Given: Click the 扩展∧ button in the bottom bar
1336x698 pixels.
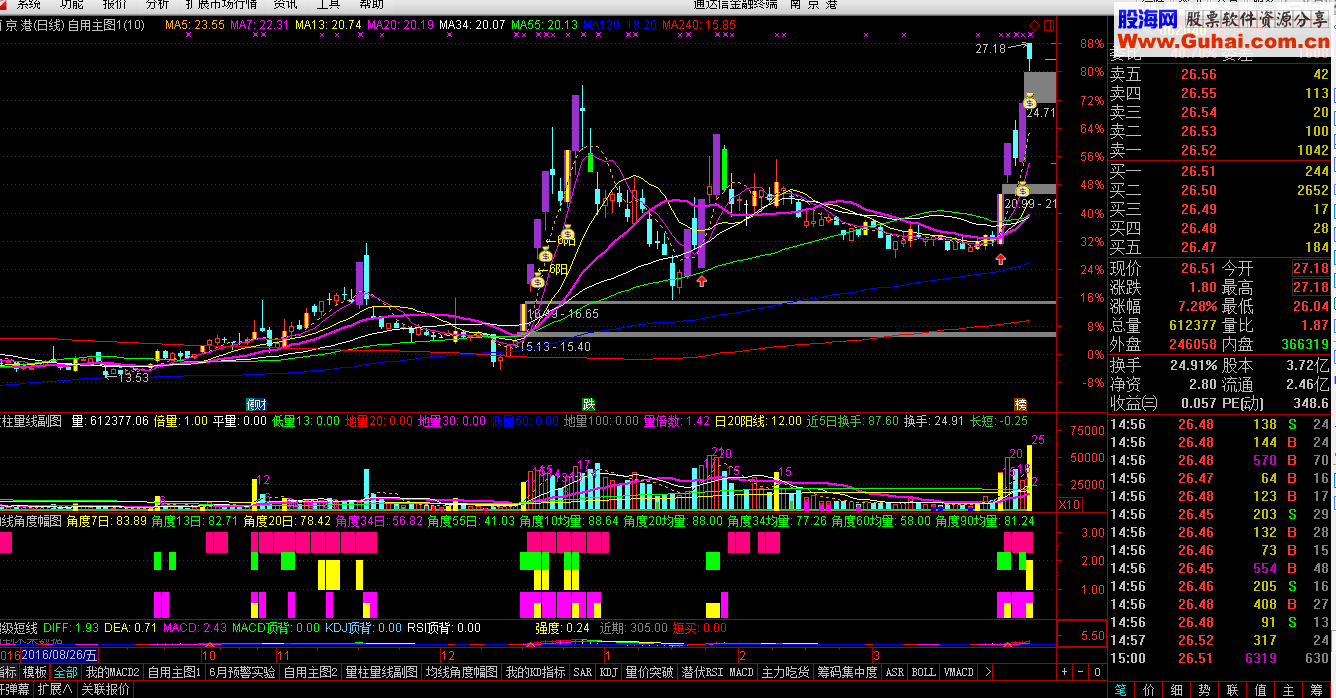Looking at the screenshot, I should click(56, 689).
